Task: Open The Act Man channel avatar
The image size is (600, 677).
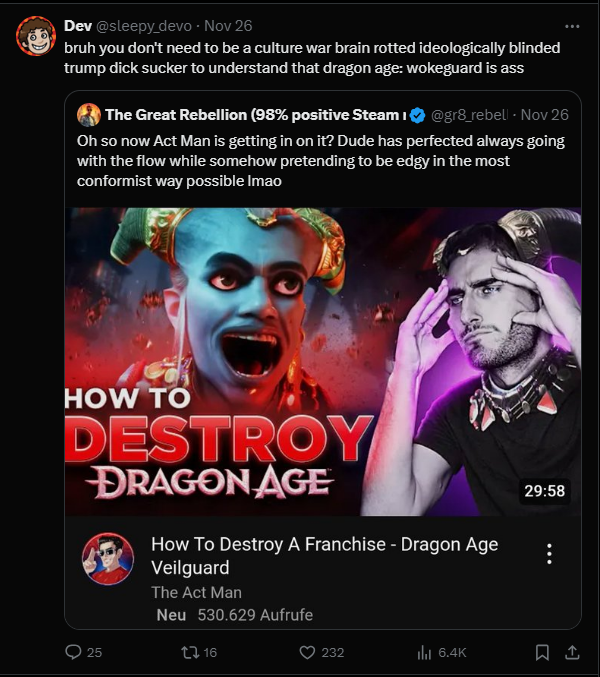Action: [108, 559]
